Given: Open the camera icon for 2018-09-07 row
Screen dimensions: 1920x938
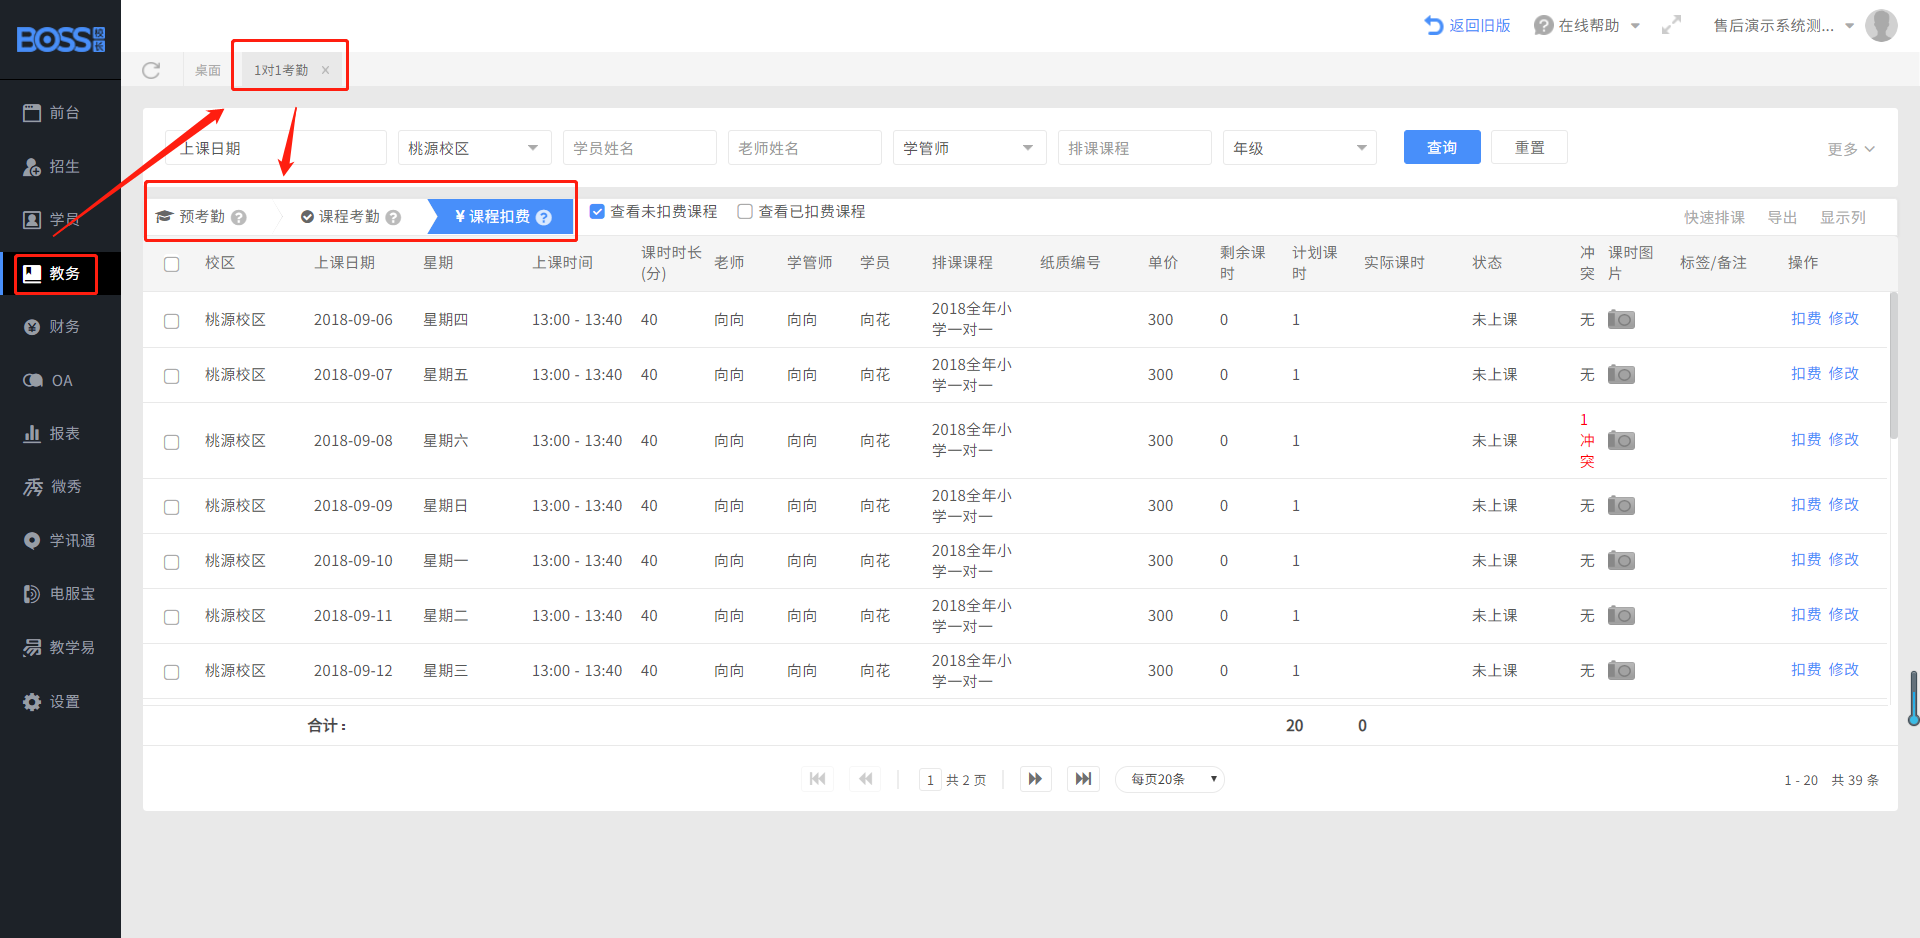Looking at the screenshot, I should click(1621, 375).
